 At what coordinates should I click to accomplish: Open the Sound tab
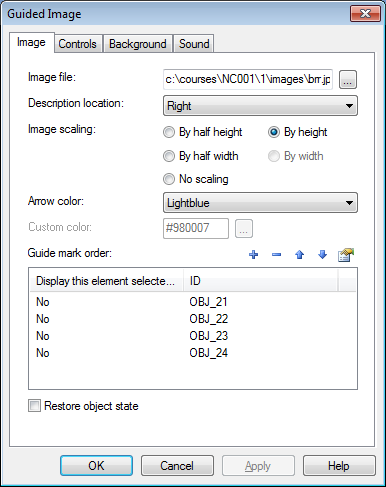pyautogui.click(x=194, y=44)
